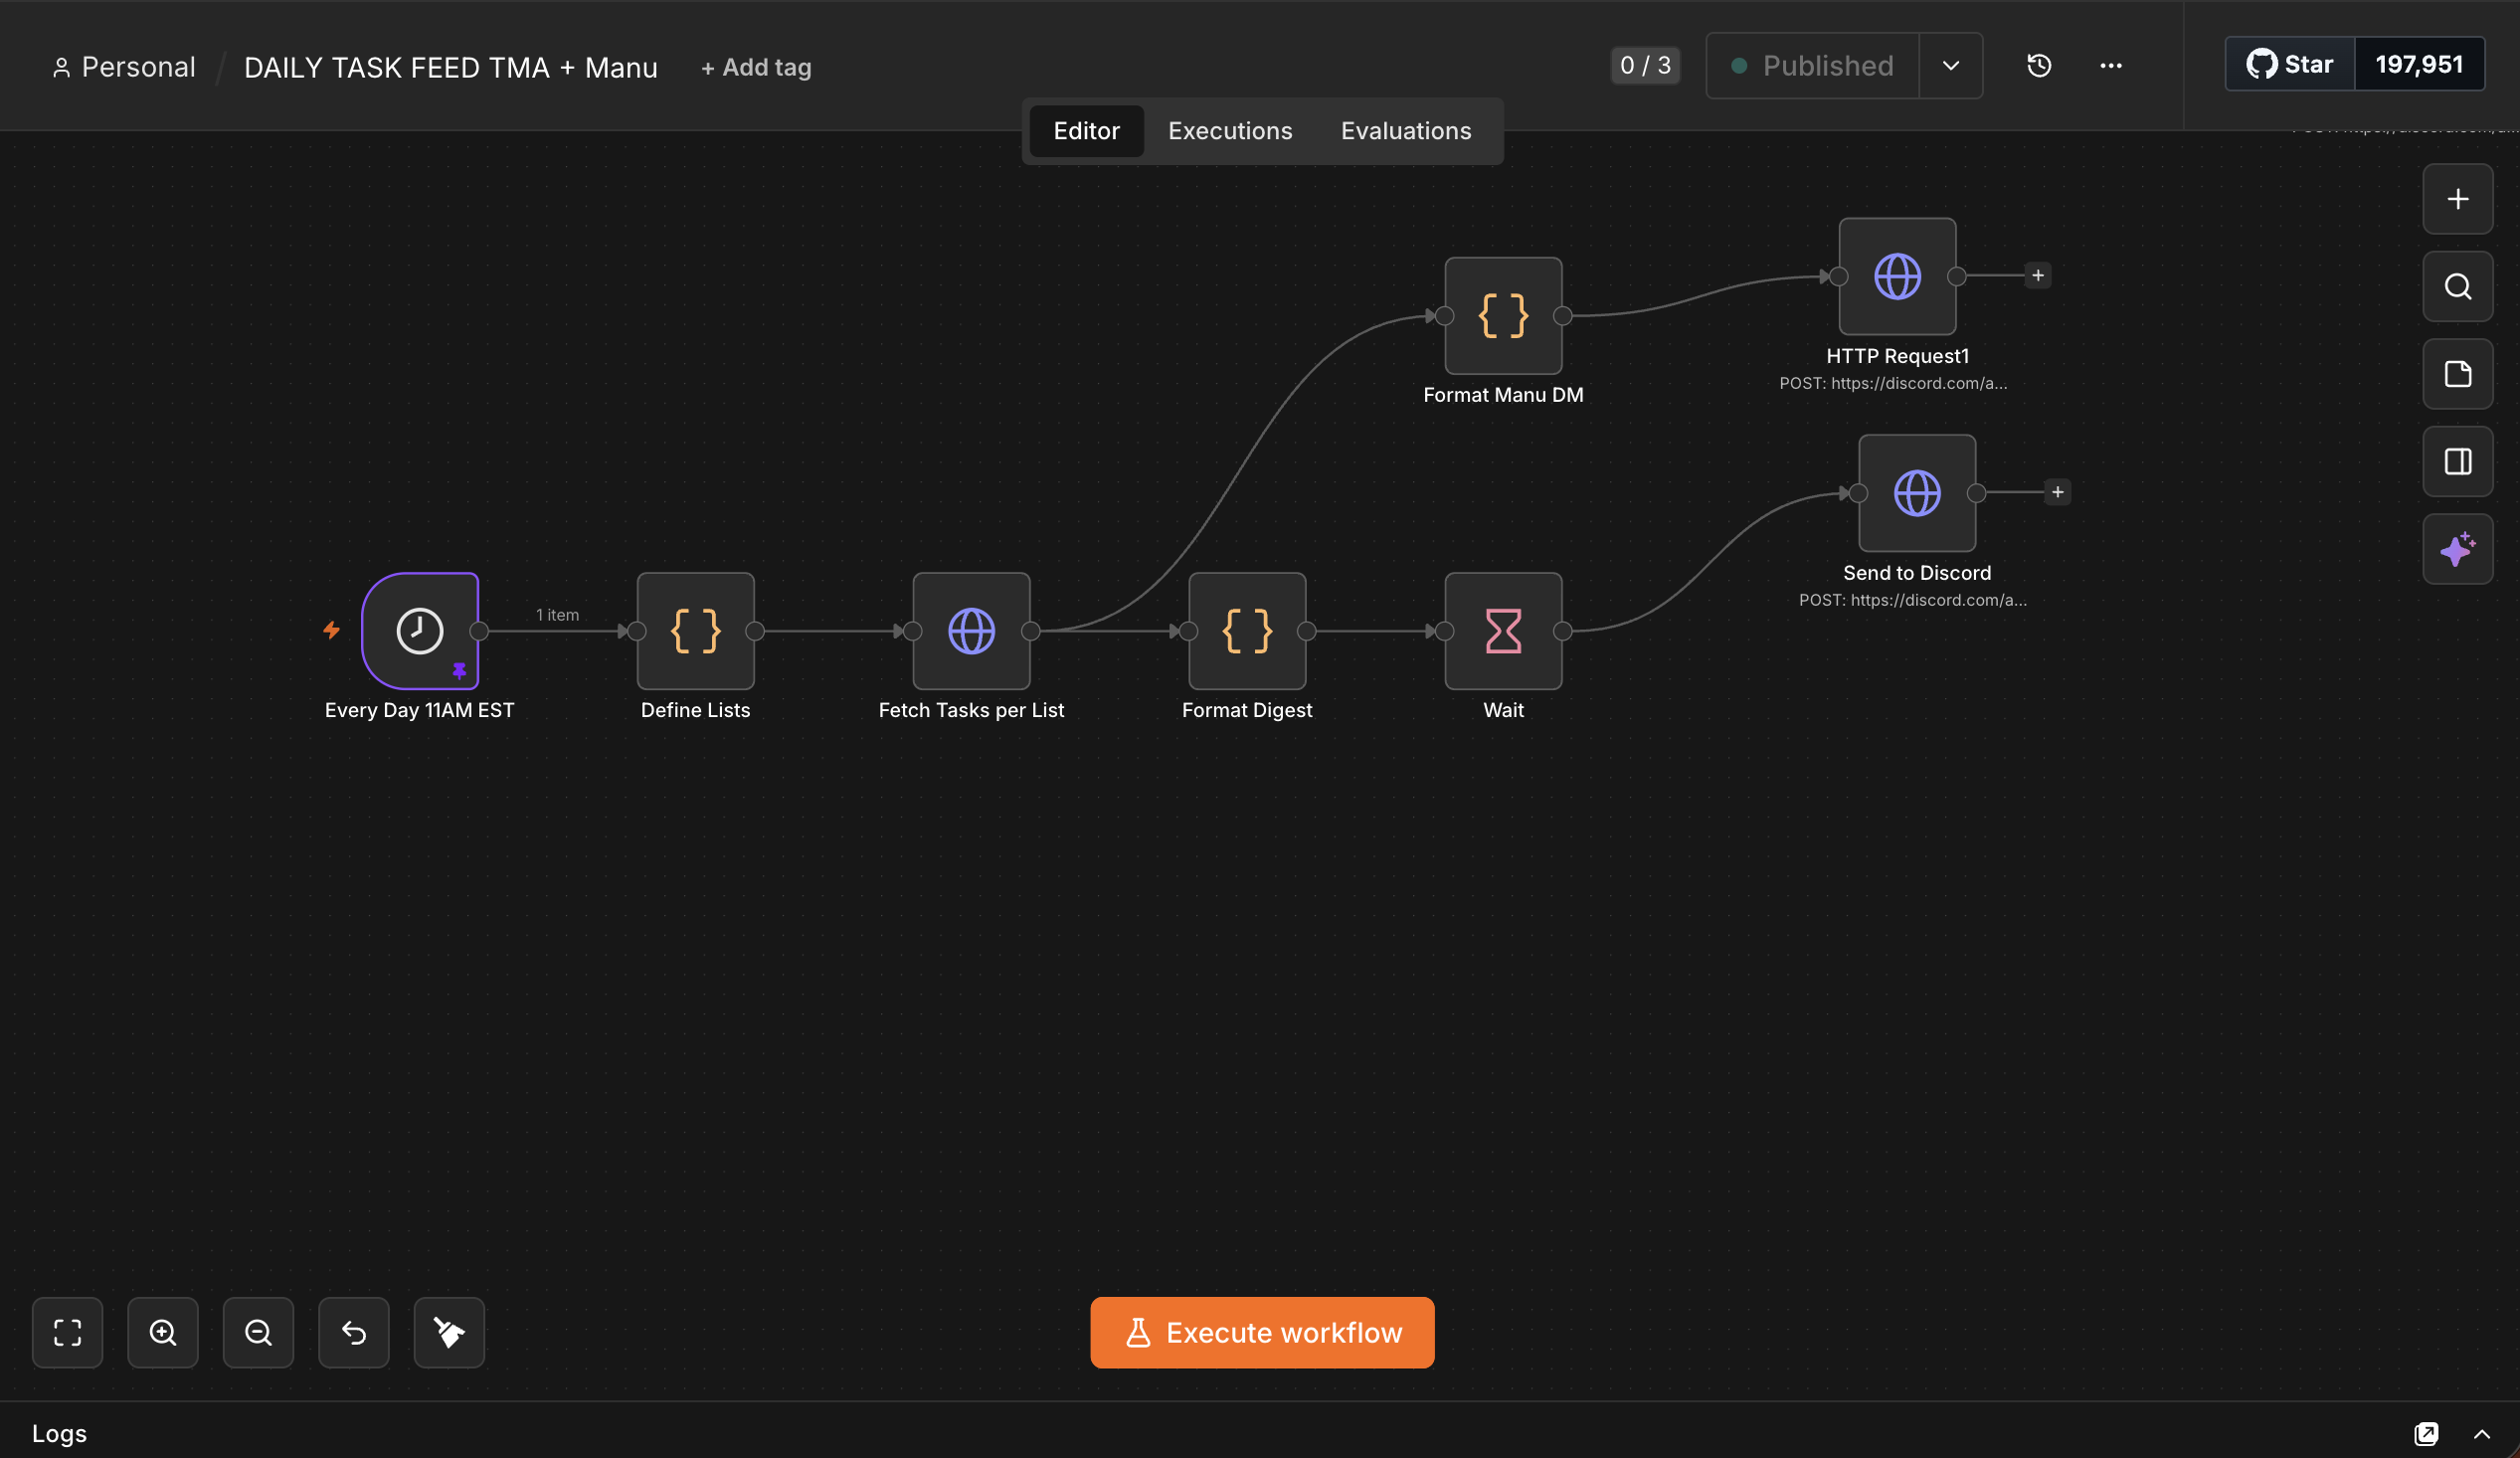The width and height of the screenshot is (2520, 1458).
Task: Open the Fetch Tasks per List HTTP node
Action: pyautogui.click(x=972, y=631)
